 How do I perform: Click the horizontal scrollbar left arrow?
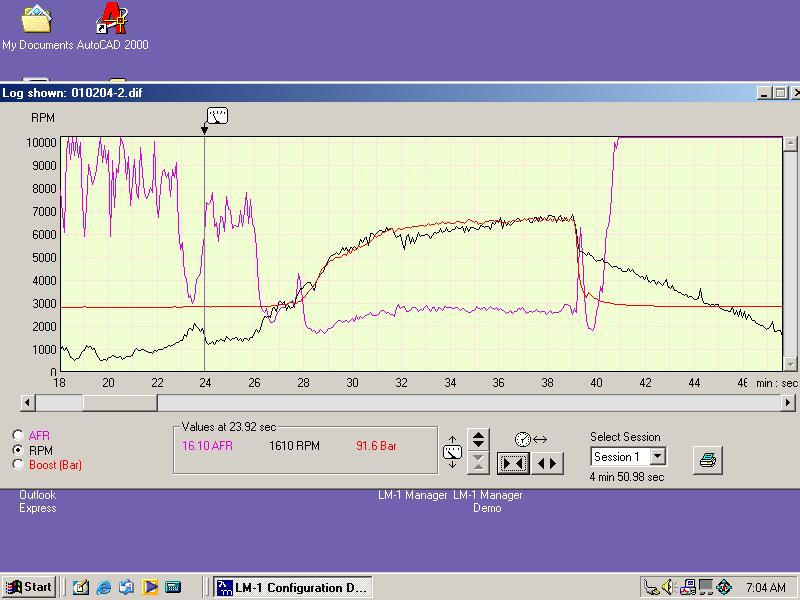point(28,402)
